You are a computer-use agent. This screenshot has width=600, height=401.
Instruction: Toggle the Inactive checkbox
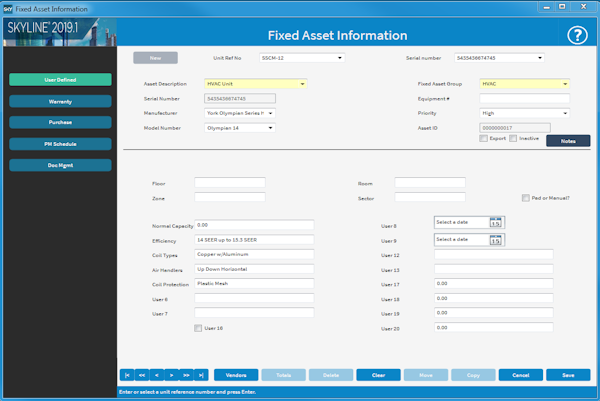click(513, 138)
